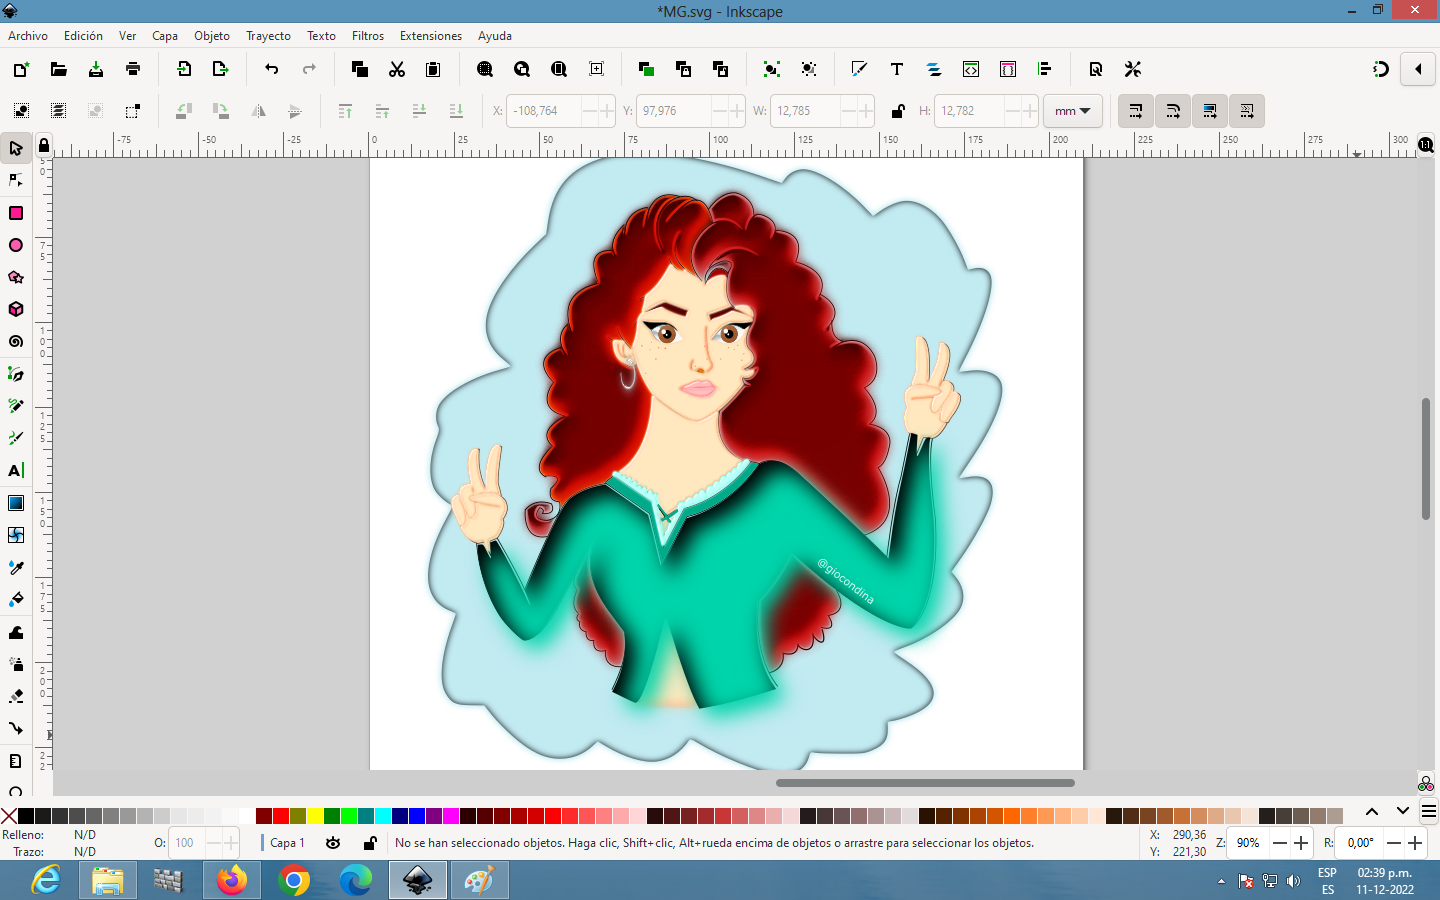This screenshot has height=900, width=1440.
Task: Open the Extensiones menu
Action: [x=431, y=35]
